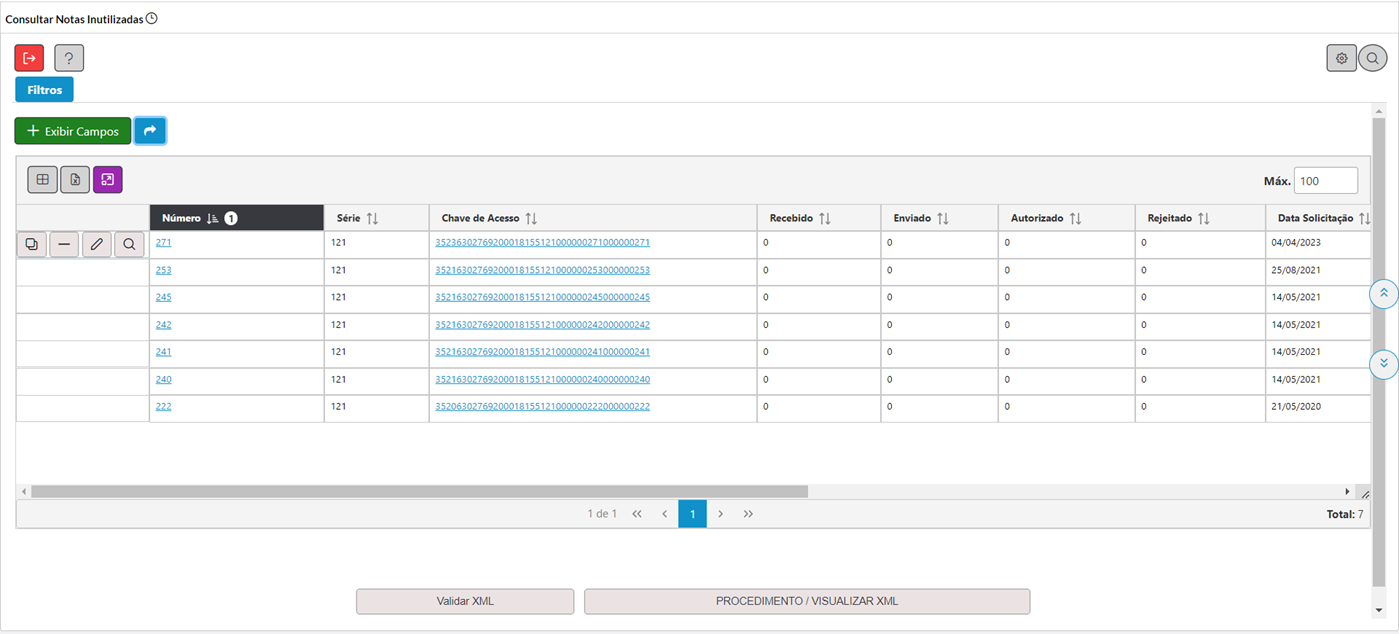Open the Filtros tab

44,90
